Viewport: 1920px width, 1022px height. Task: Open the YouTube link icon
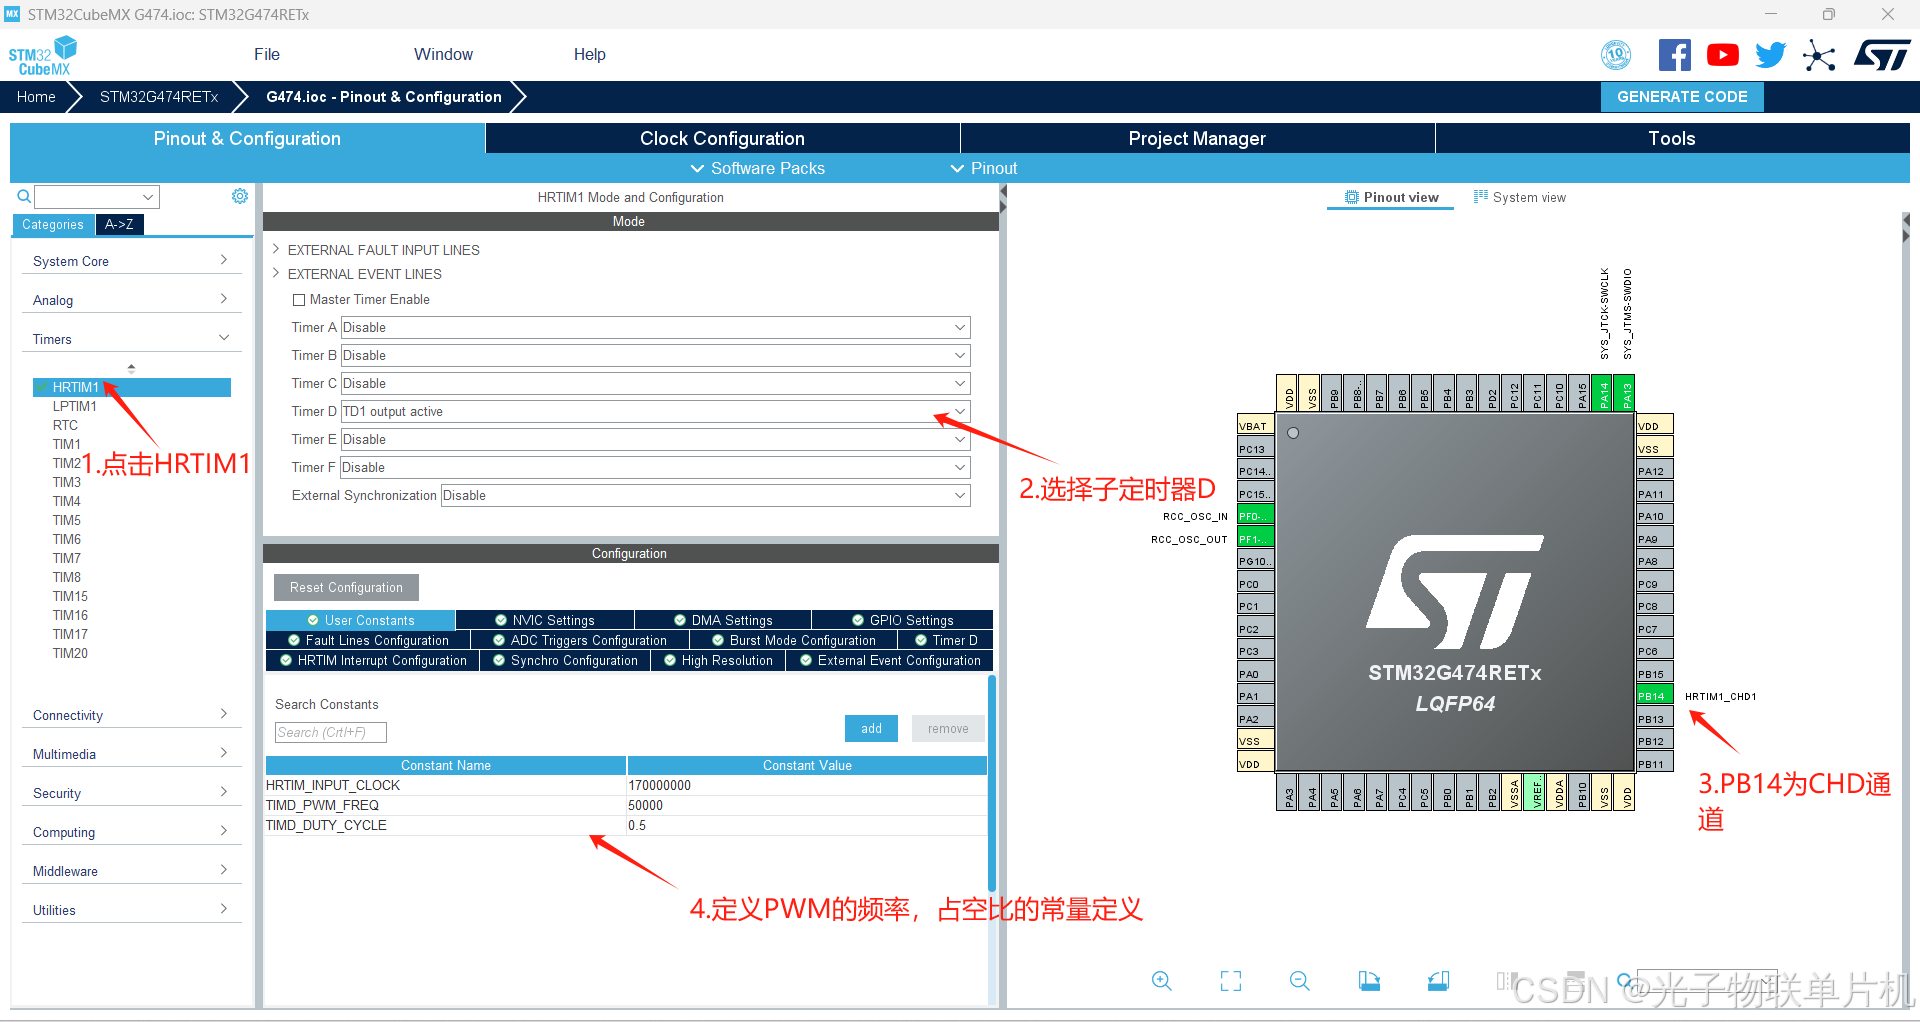click(1722, 55)
